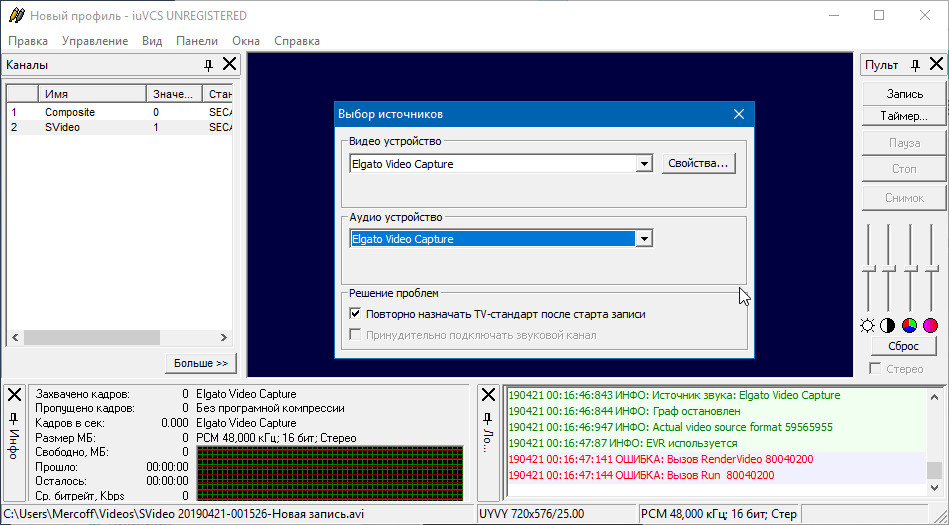This screenshot has width=949, height=525.
Task: Open the Панели menu
Action: pos(197,41)
